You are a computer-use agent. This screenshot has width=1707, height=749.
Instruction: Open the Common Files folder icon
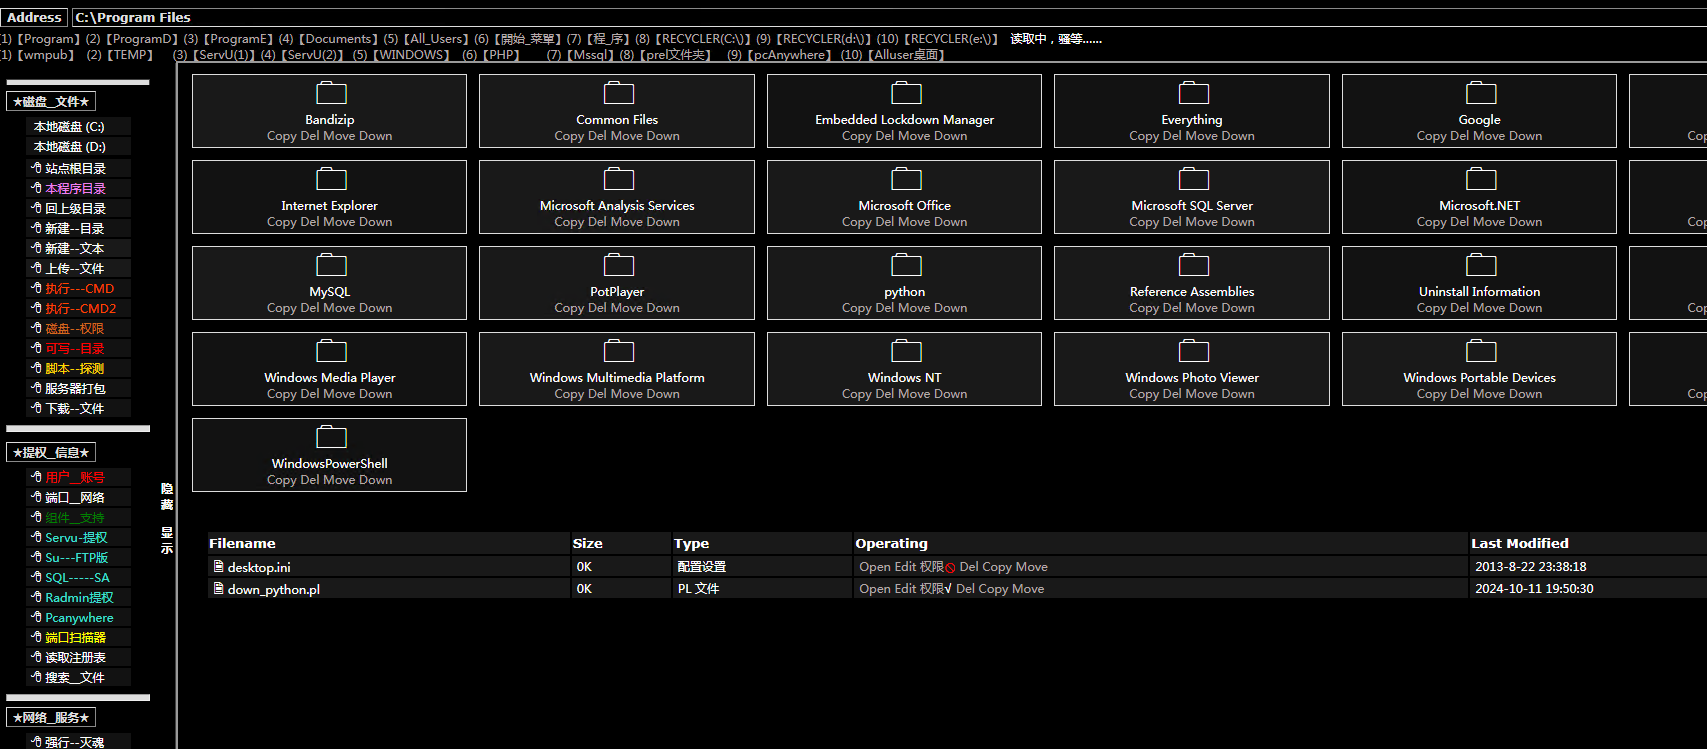point(618,94)
